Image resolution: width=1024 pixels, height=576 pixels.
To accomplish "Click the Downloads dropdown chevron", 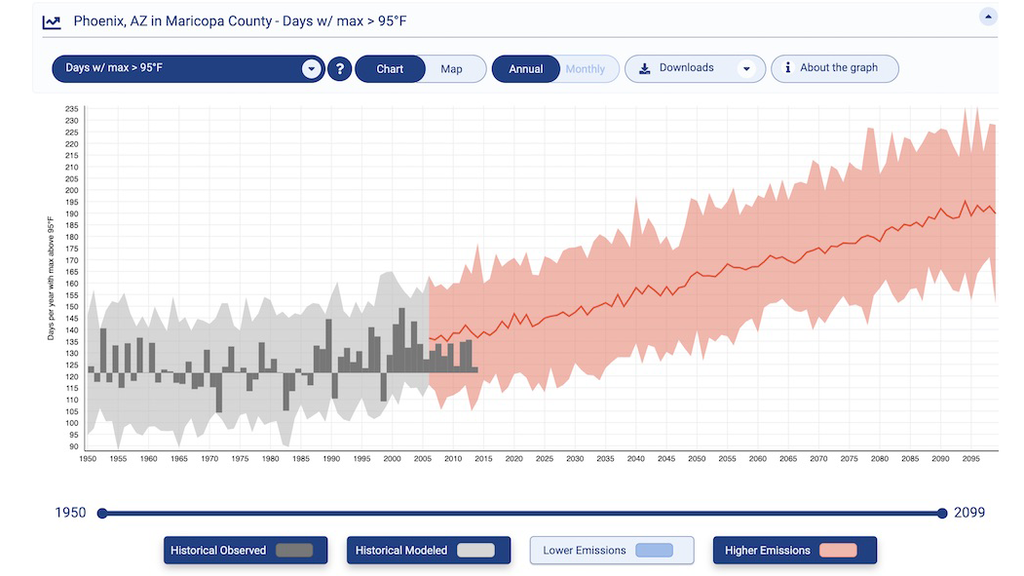I will [746, 68].
